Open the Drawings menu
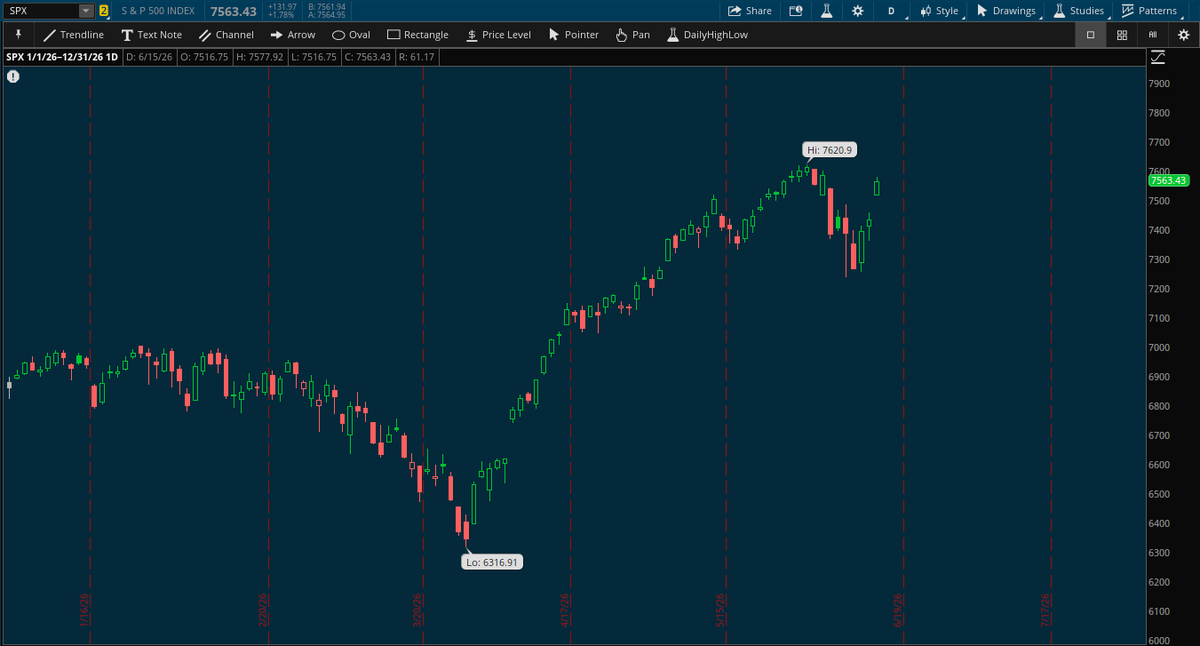The image size is (1200, 646). point(1007,11)
